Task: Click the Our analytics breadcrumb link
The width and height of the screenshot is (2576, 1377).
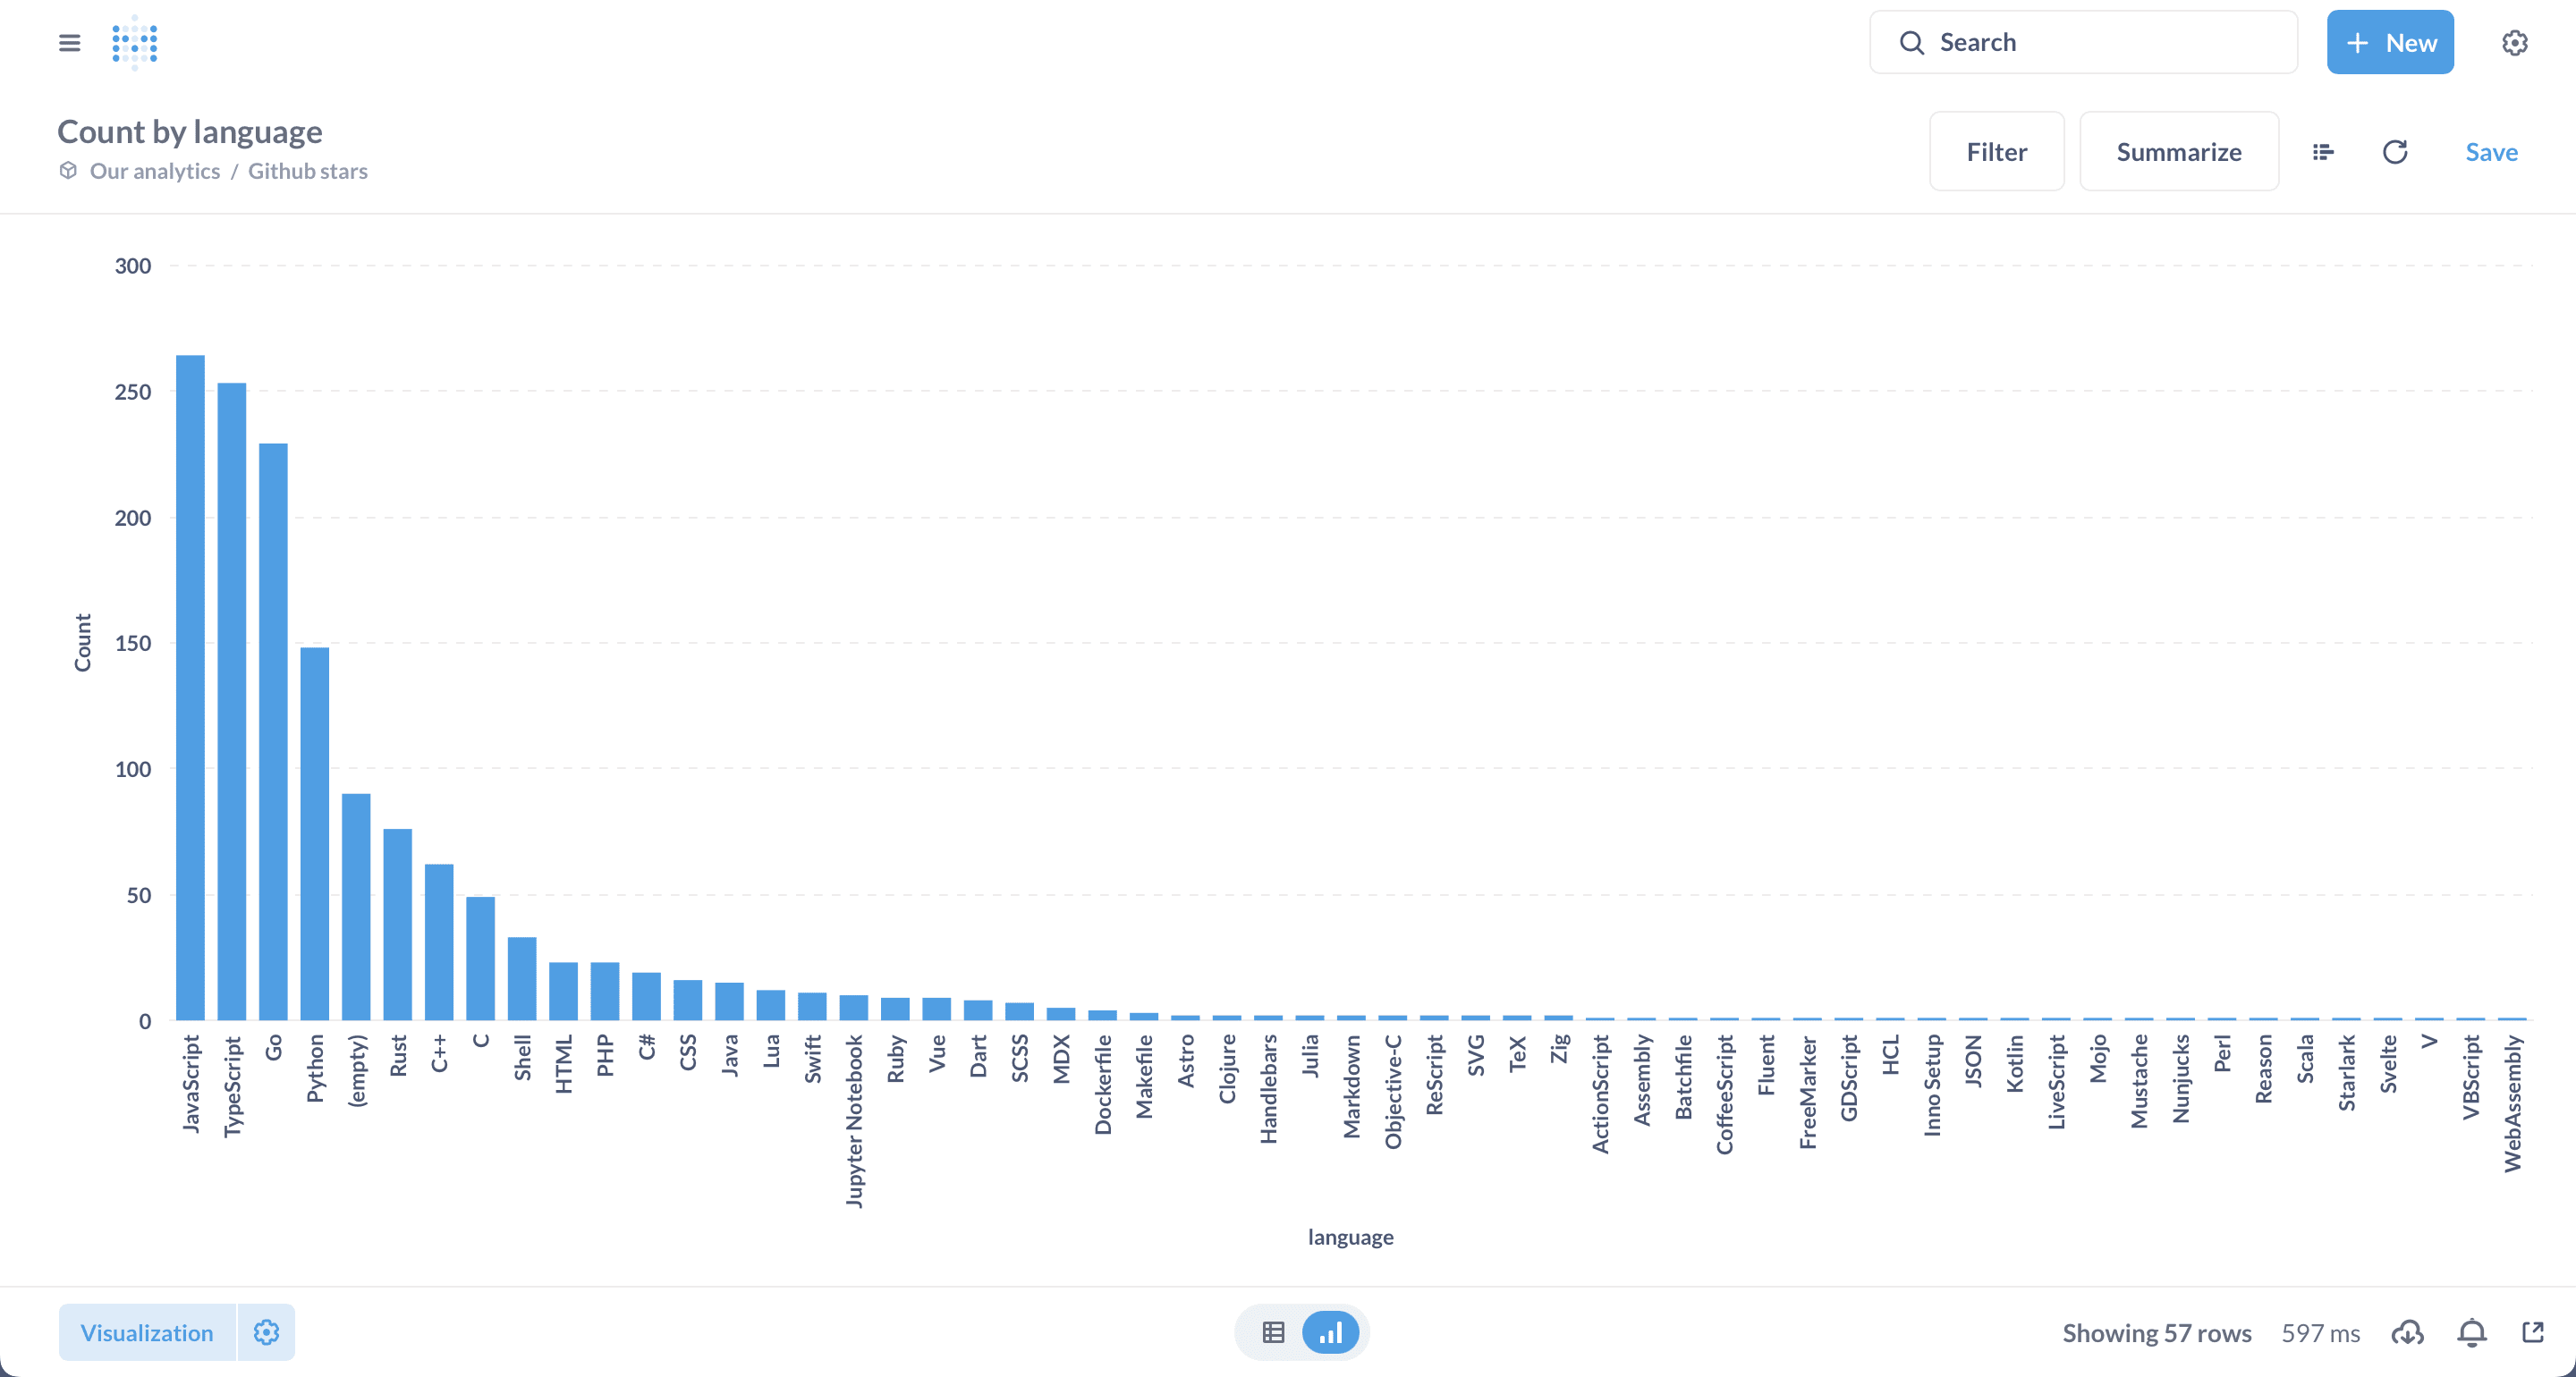Action: 155,169
